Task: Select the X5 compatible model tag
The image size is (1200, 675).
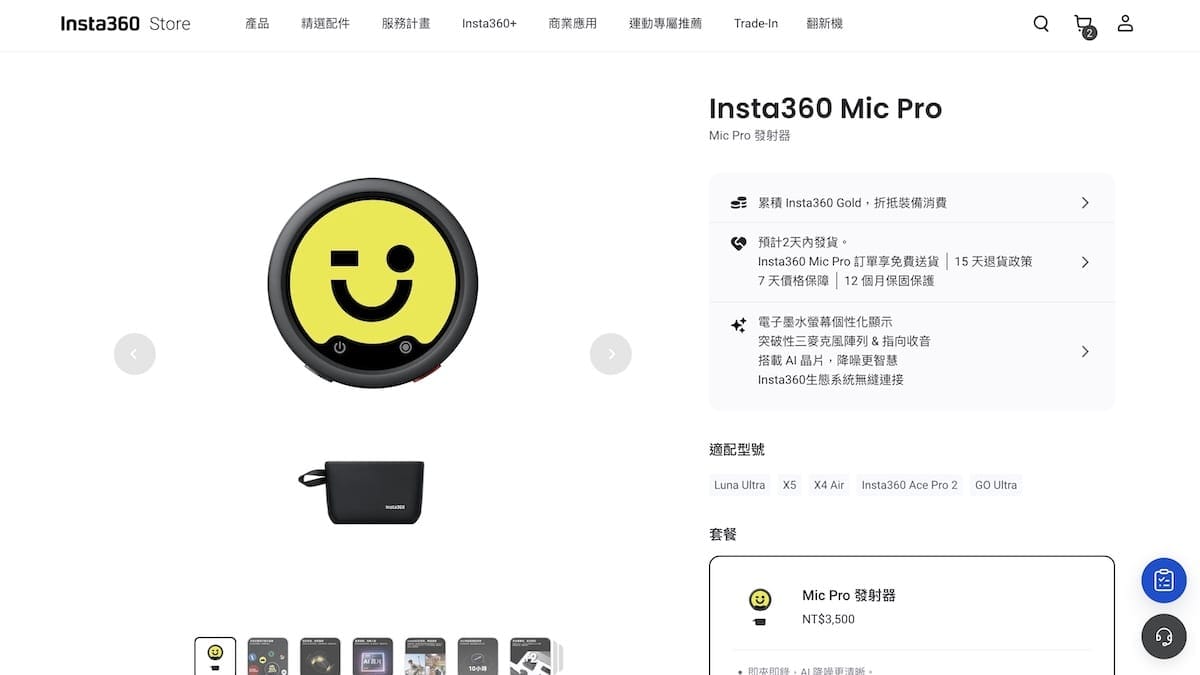Action: 790,485
